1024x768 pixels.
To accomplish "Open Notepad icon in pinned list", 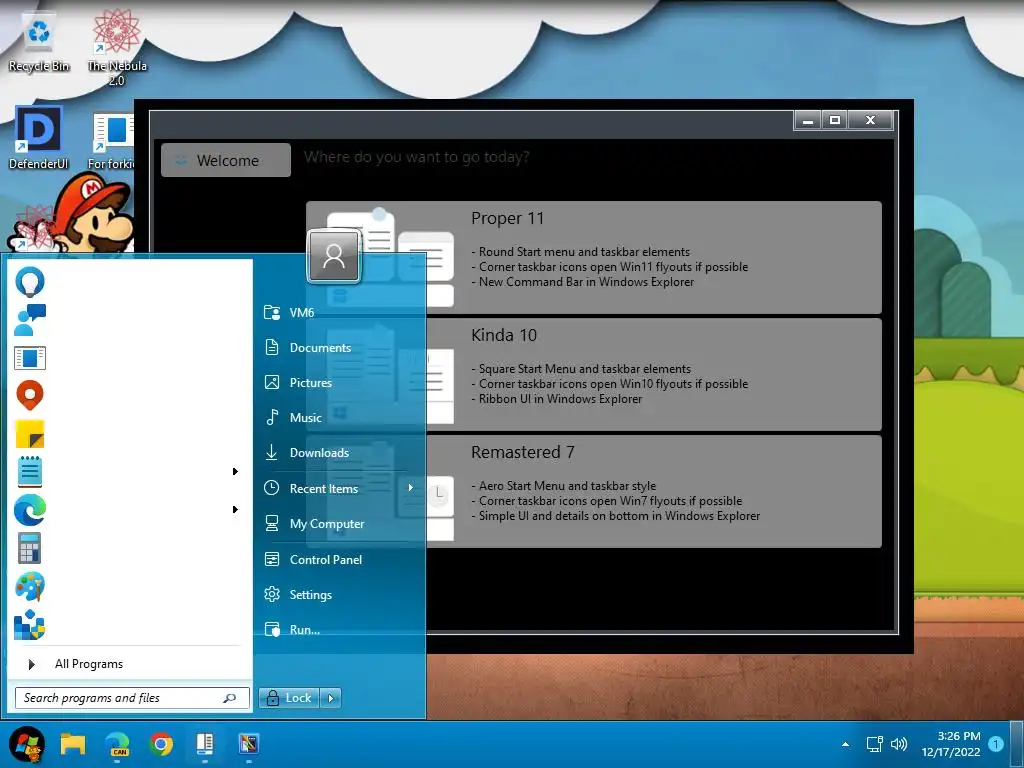I will point(30,472).
